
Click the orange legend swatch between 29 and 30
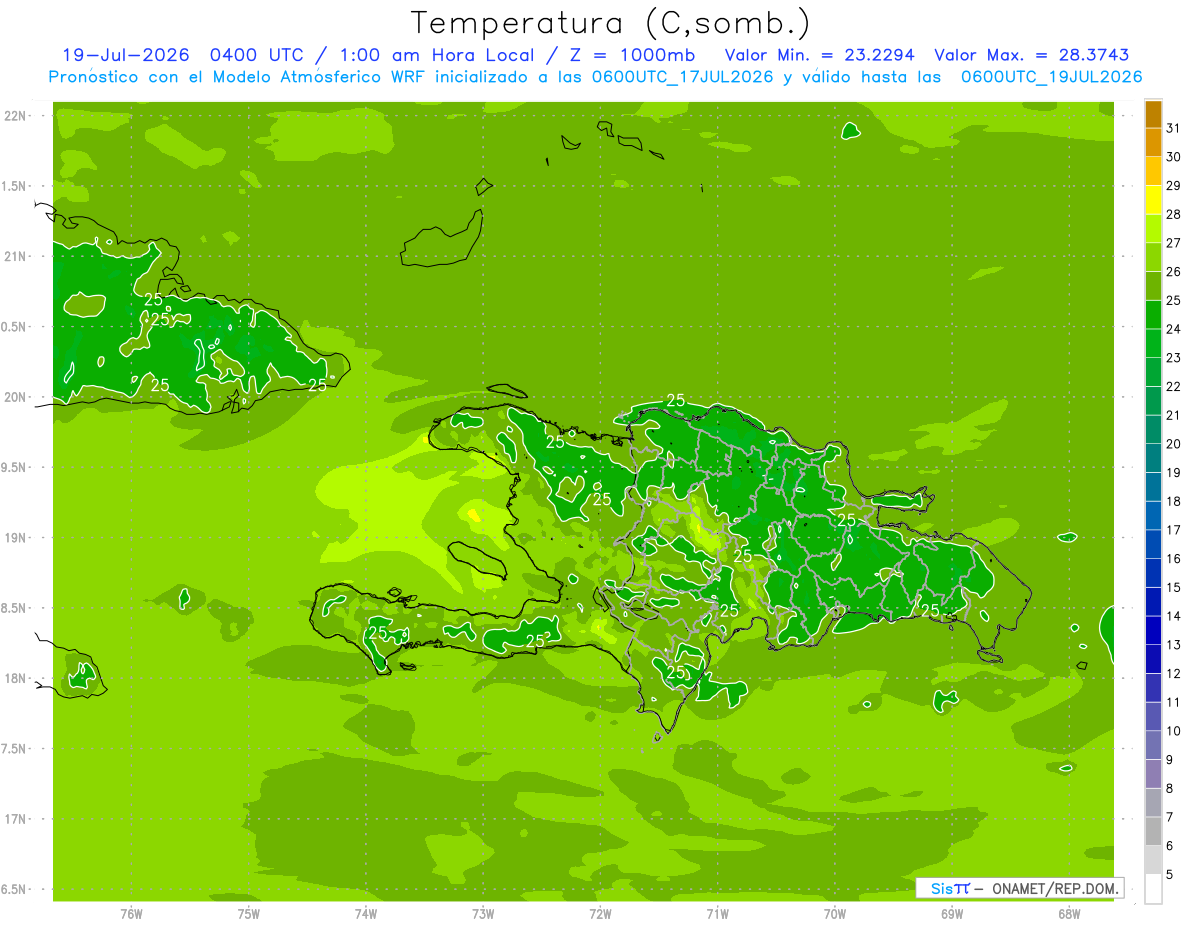(1153, 170)
